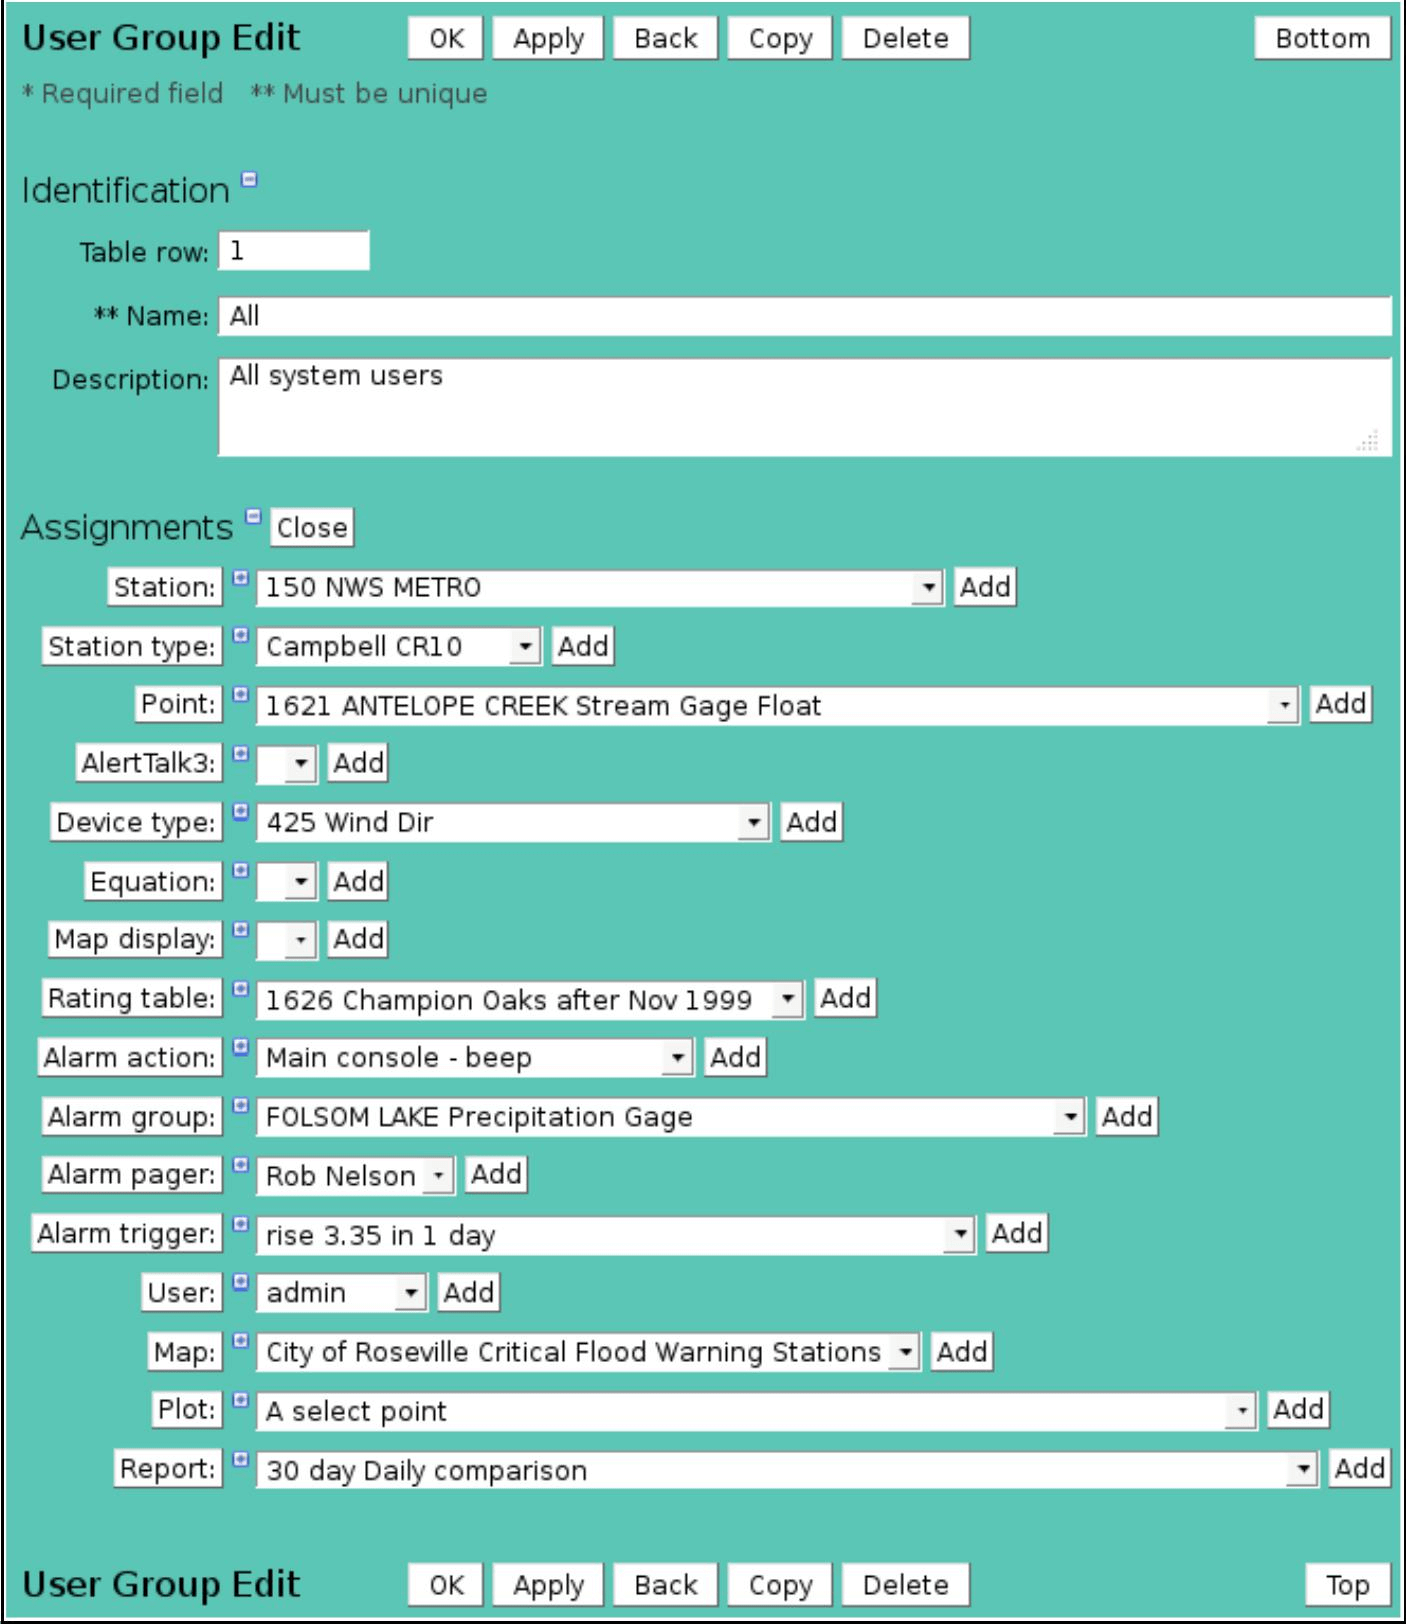Click the top Back button

click(665, 39)
